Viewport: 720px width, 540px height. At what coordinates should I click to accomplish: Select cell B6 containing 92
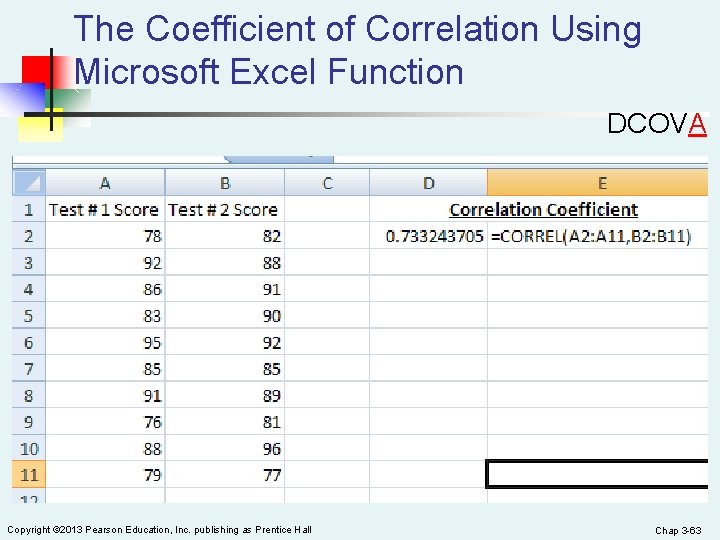(x=225, y=342)
